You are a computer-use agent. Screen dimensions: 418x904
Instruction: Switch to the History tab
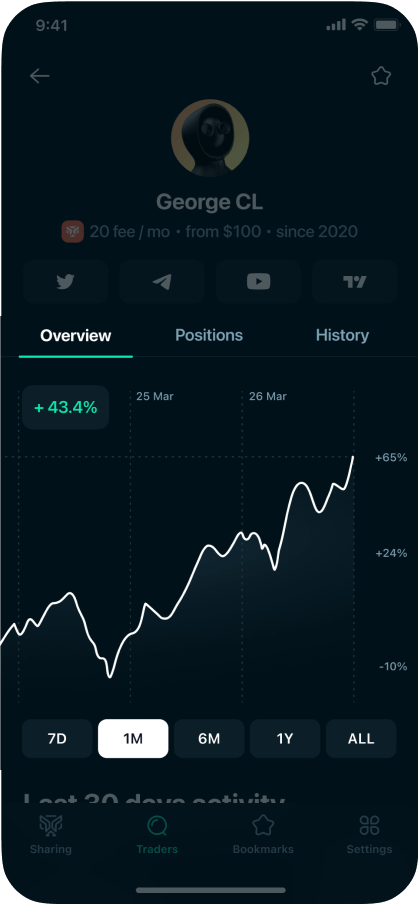342,336
